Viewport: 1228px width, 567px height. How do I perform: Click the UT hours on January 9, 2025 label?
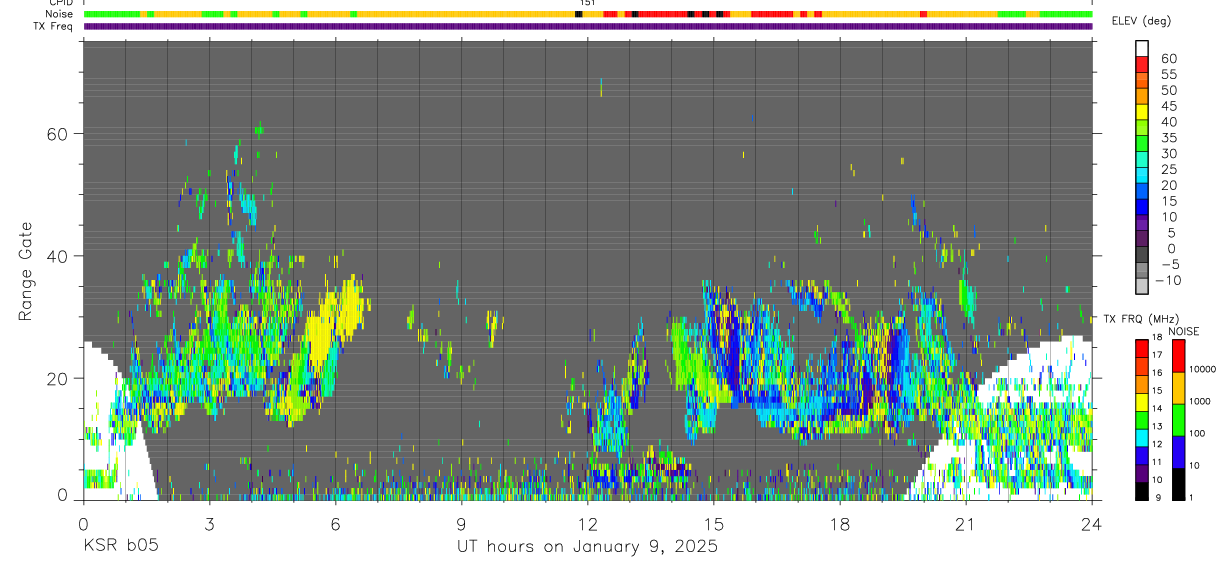(587, 547)
